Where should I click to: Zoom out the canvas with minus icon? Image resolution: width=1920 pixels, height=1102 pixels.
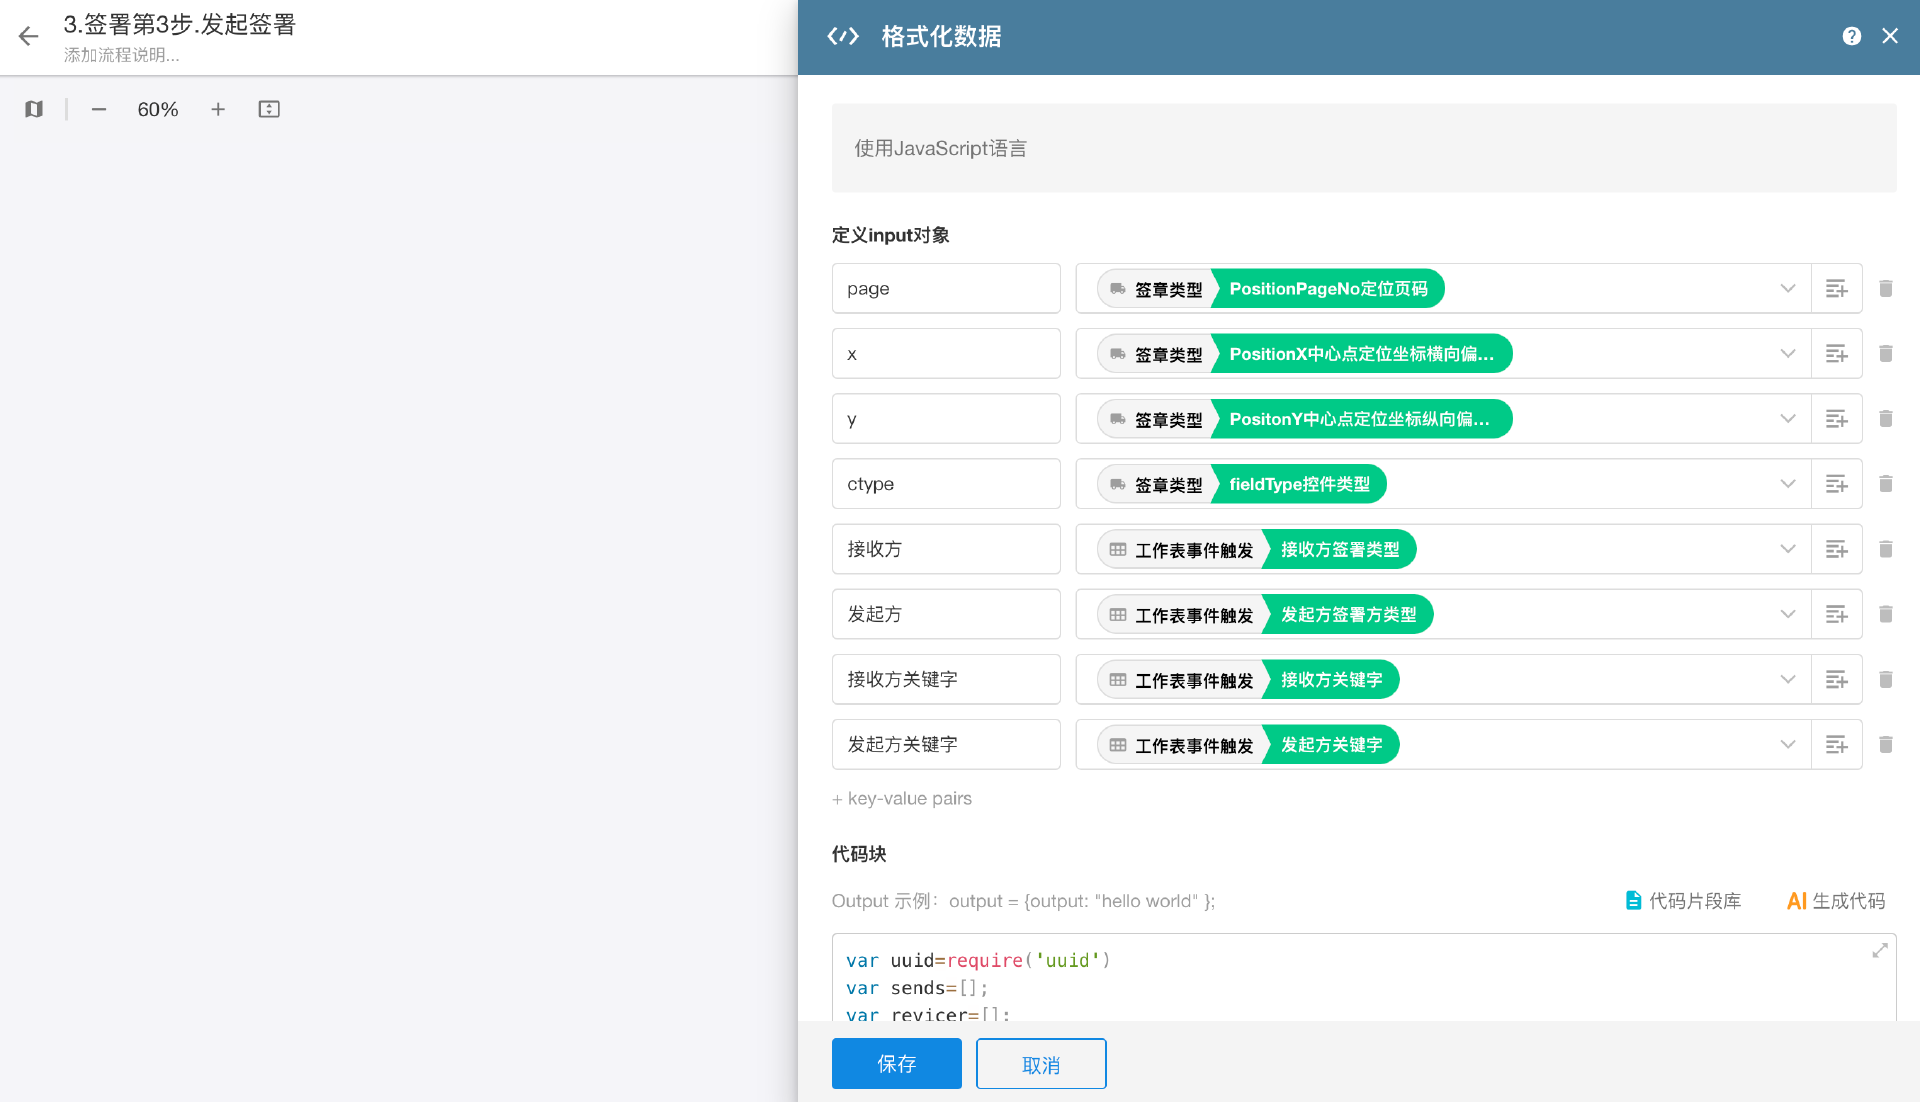pyautogui.click(x=99, y=109)
